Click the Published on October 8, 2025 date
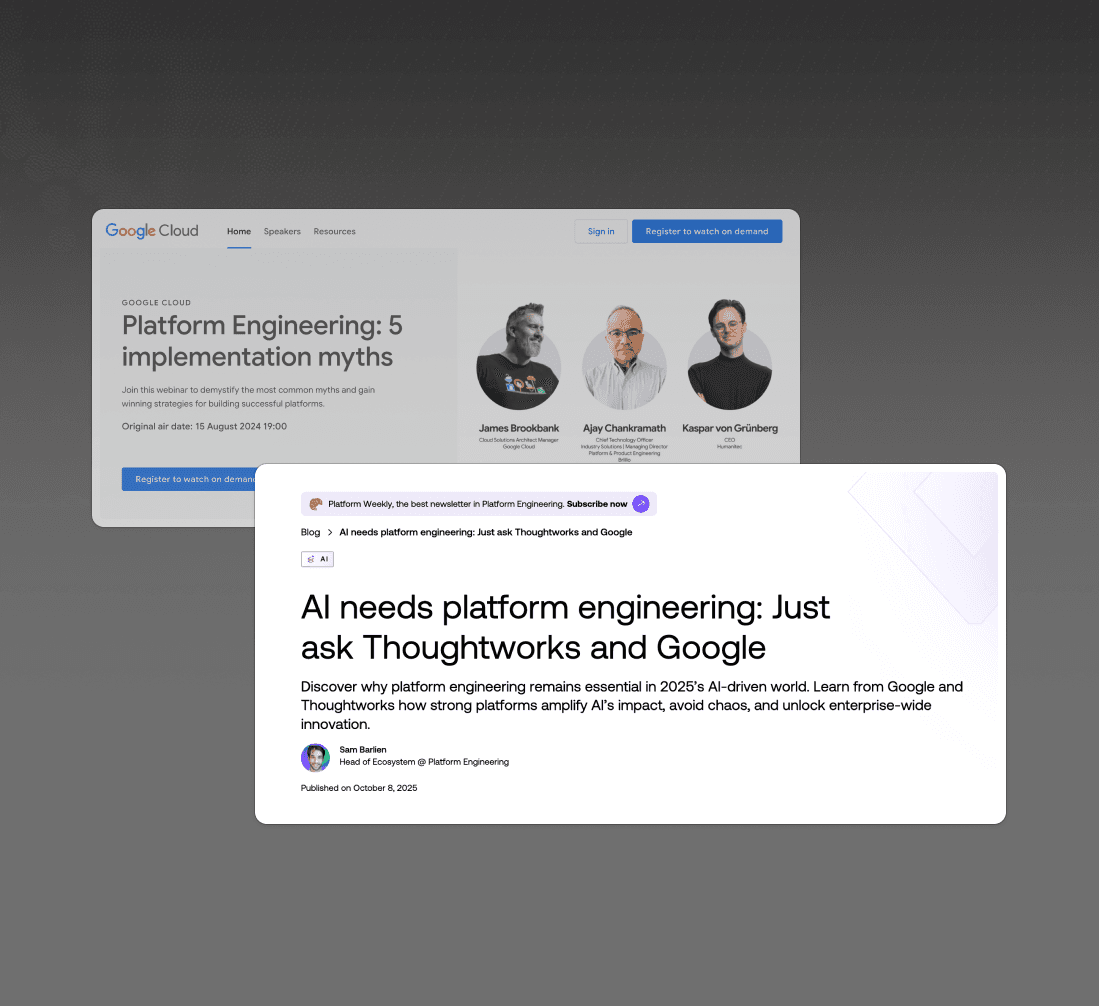This screenshot has height=1006, width=1099. tap(359, 788)
